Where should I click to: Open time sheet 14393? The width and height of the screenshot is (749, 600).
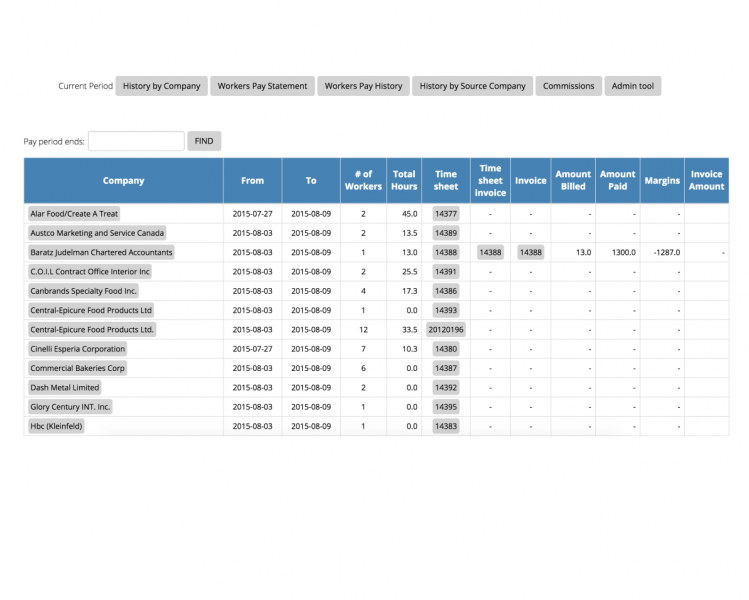point(446,310)
